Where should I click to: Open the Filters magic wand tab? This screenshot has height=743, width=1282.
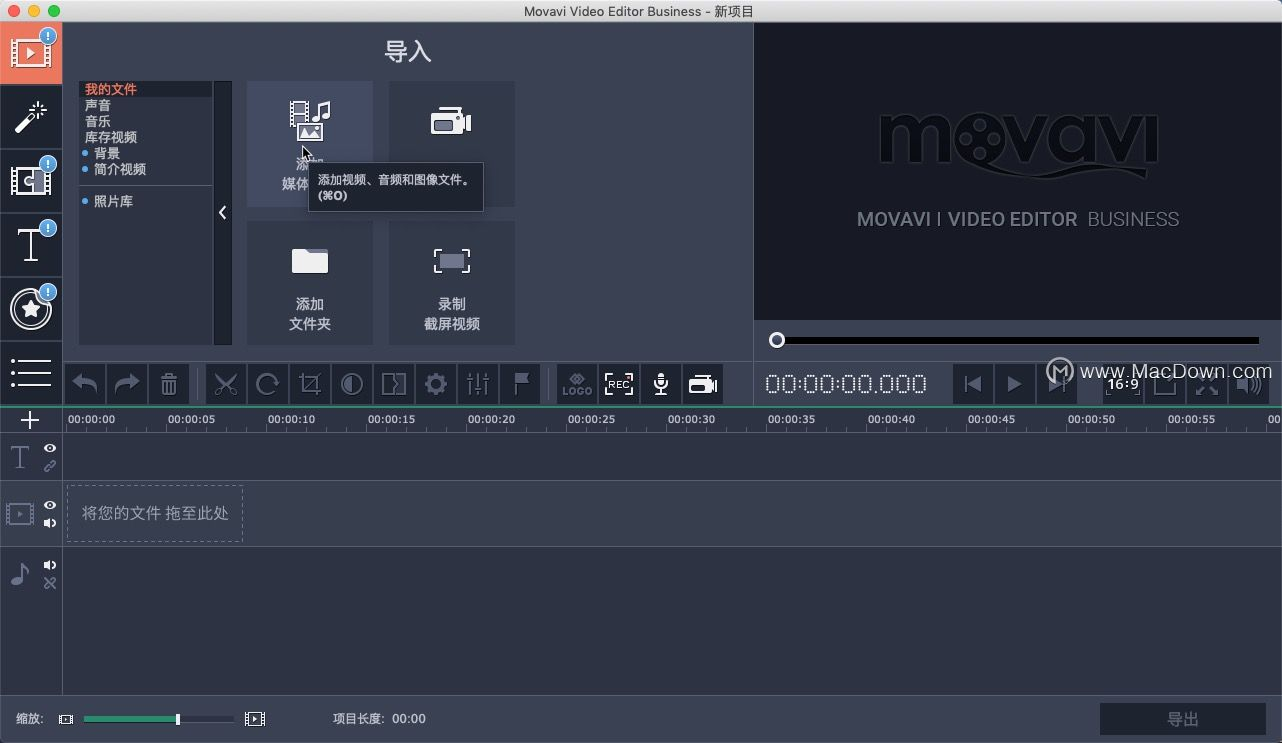point(31,118)
